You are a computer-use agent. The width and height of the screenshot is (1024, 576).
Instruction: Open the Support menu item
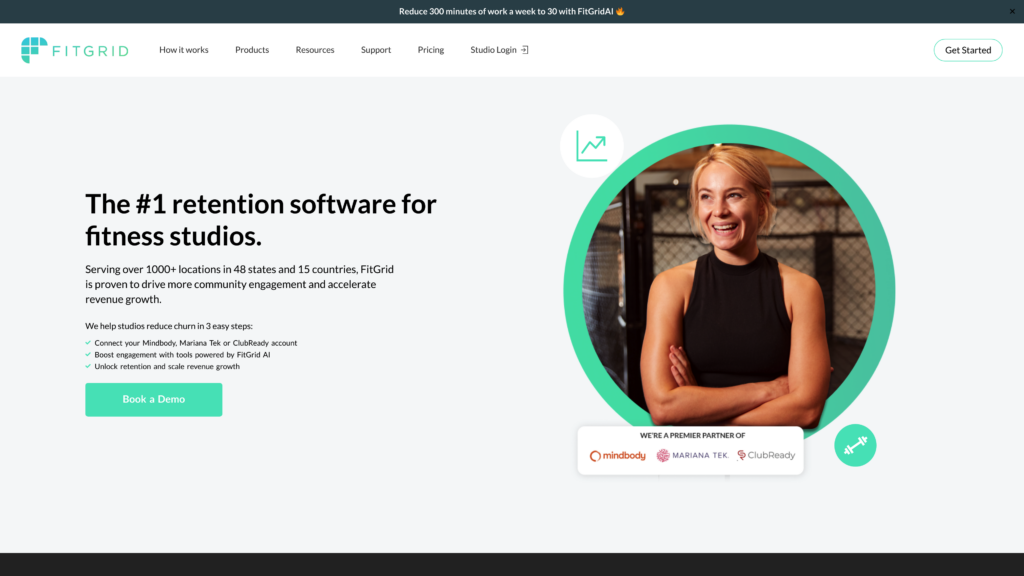(375, 49)
